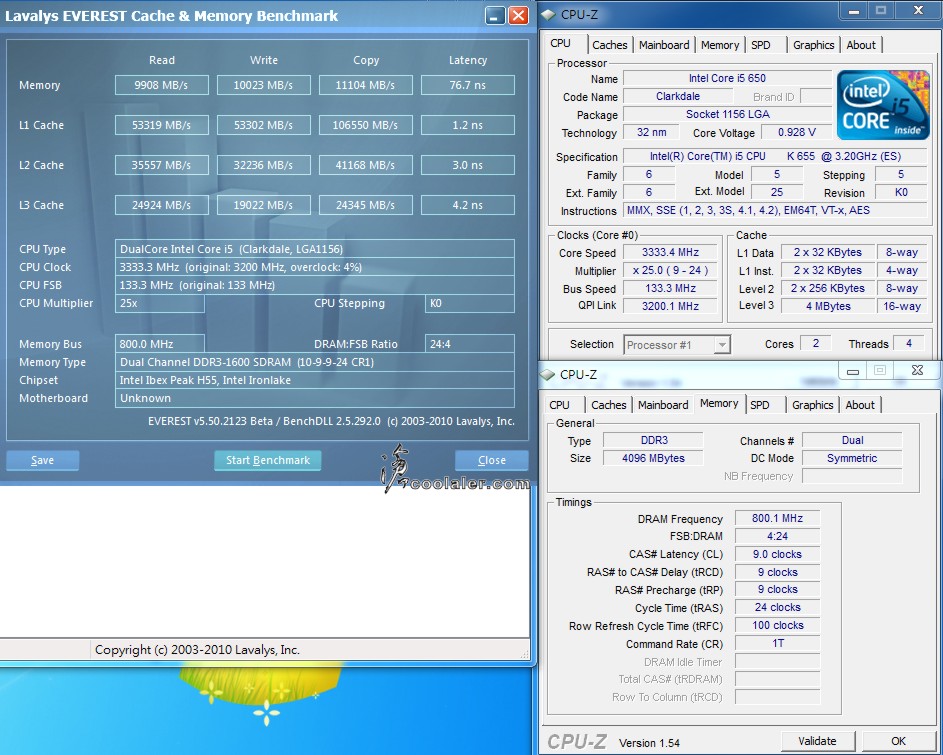The image size is (943, 755).
Task: Click the Code Name value Clarkdale in CPU-Z
Action: tap(678, 96)
